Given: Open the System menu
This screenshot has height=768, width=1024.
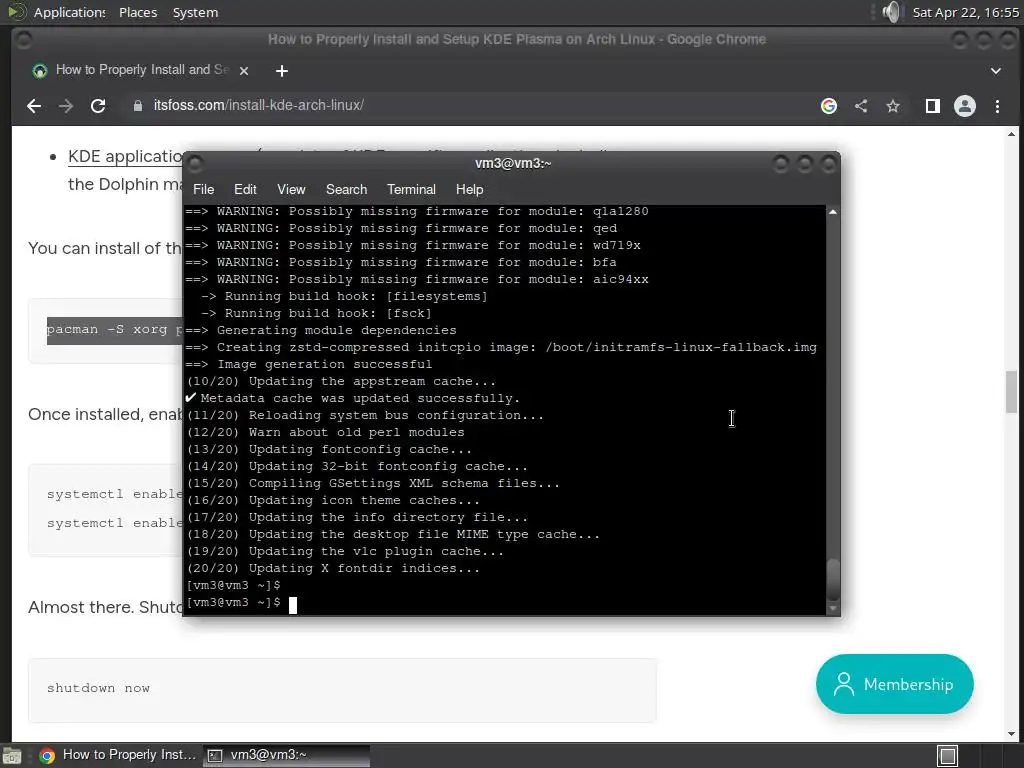Looking at the screenshot, I should (x=195, y=12).
